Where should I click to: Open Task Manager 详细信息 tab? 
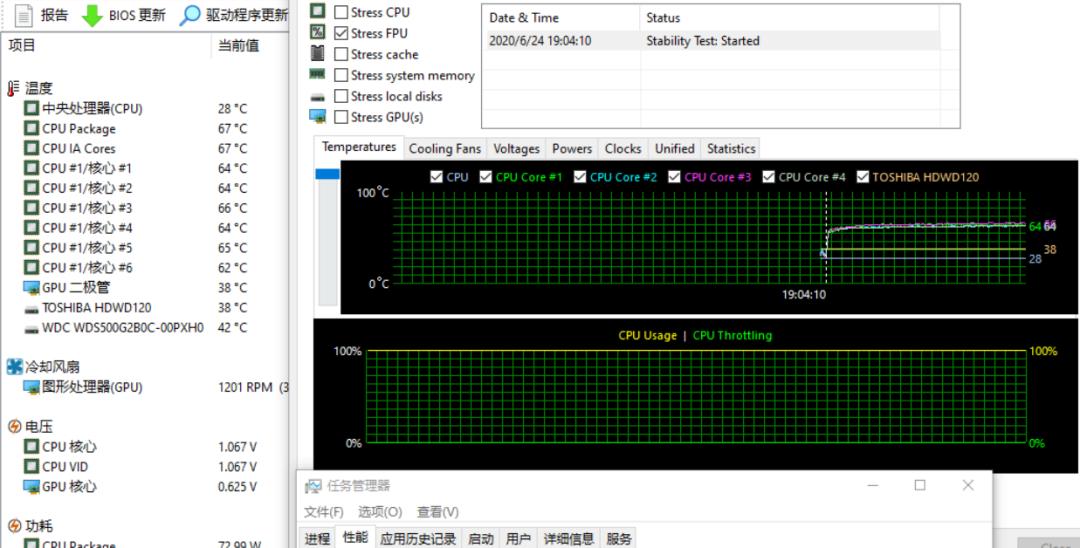pyautogui.click(x=569, y=539)
